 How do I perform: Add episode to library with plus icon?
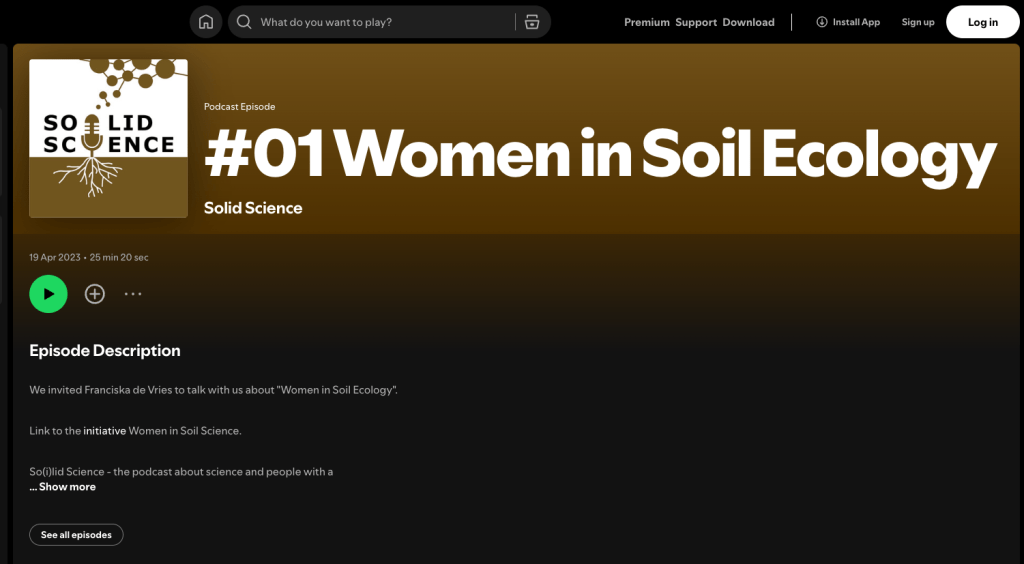(x=95, y=294)
